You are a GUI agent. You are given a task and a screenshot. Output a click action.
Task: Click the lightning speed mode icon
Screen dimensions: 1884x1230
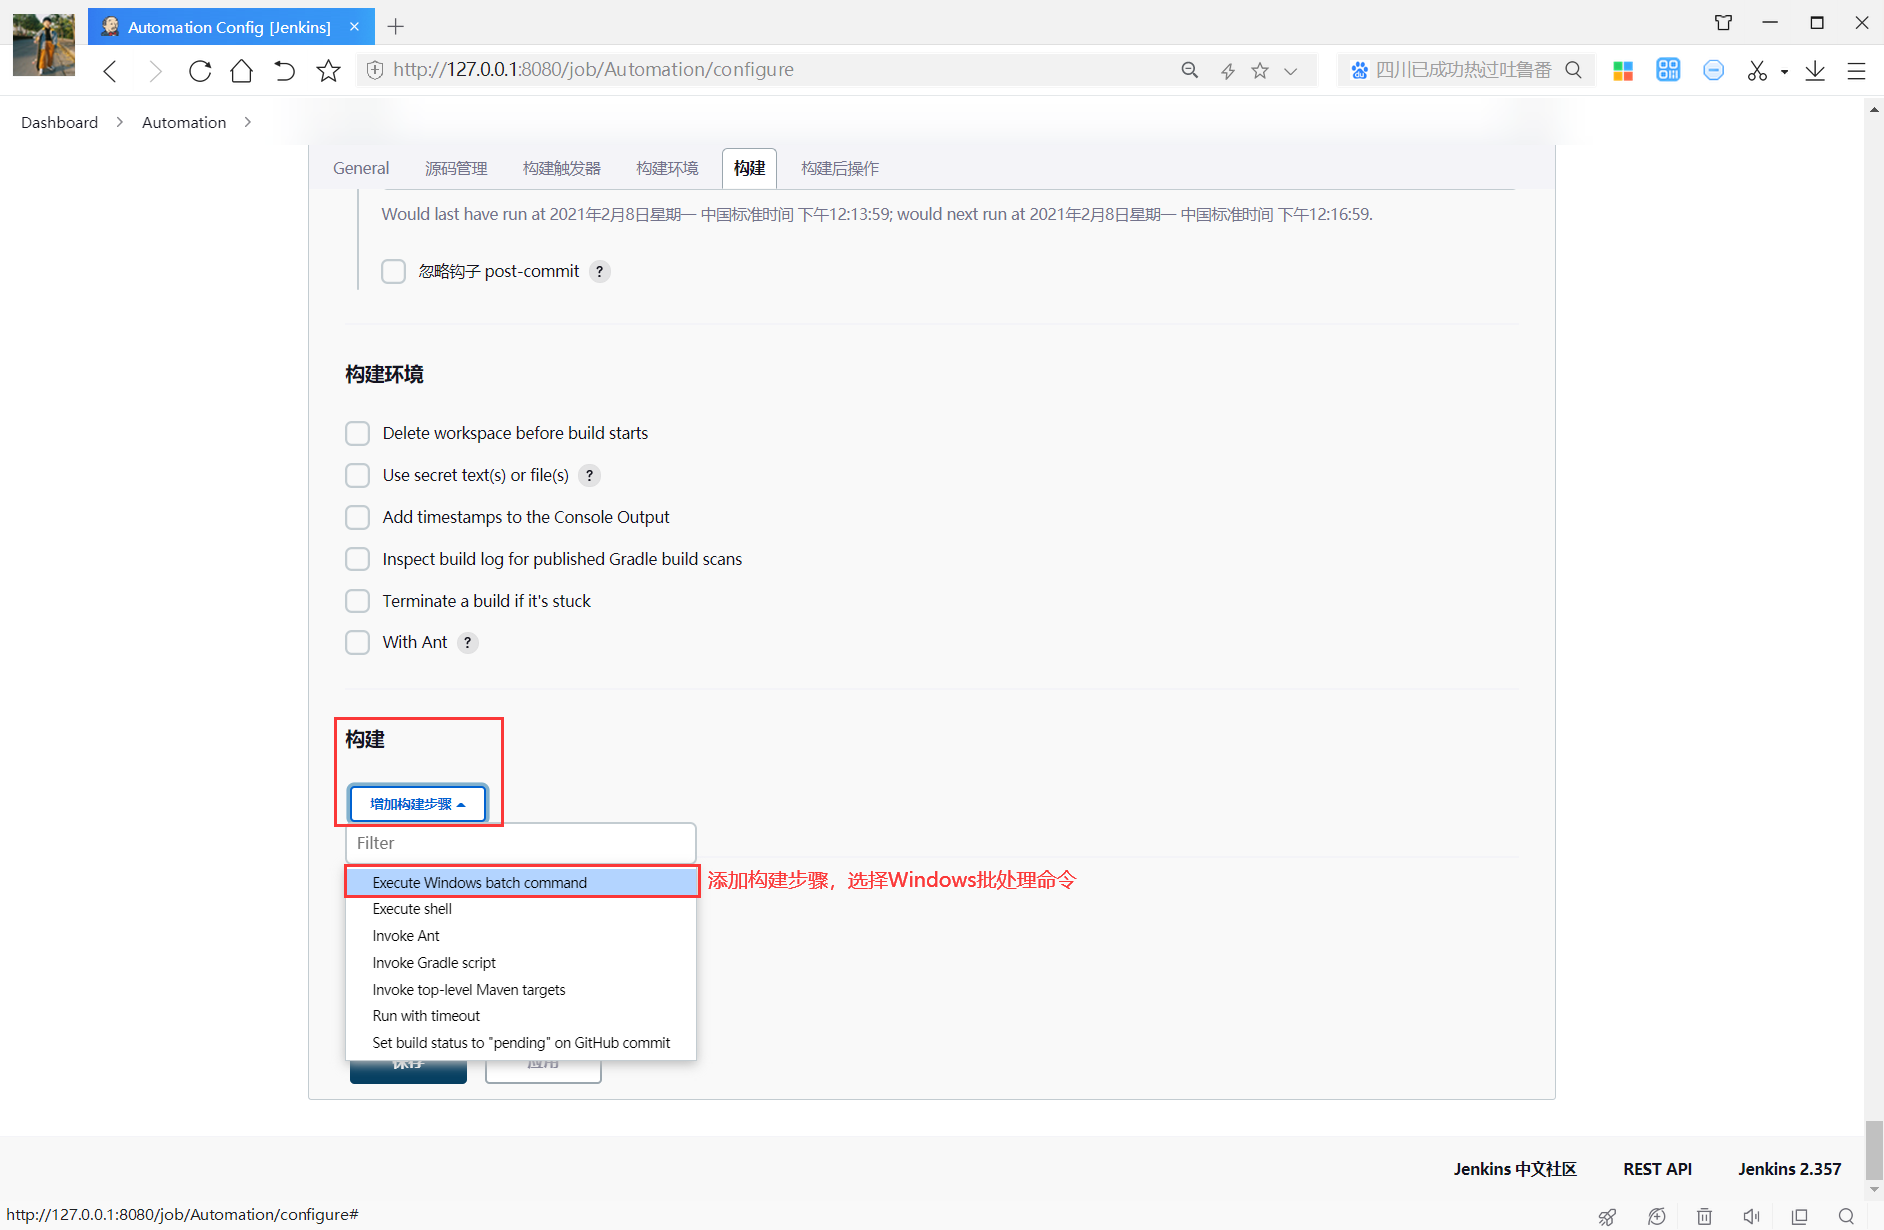click(x=1227, y=70)
